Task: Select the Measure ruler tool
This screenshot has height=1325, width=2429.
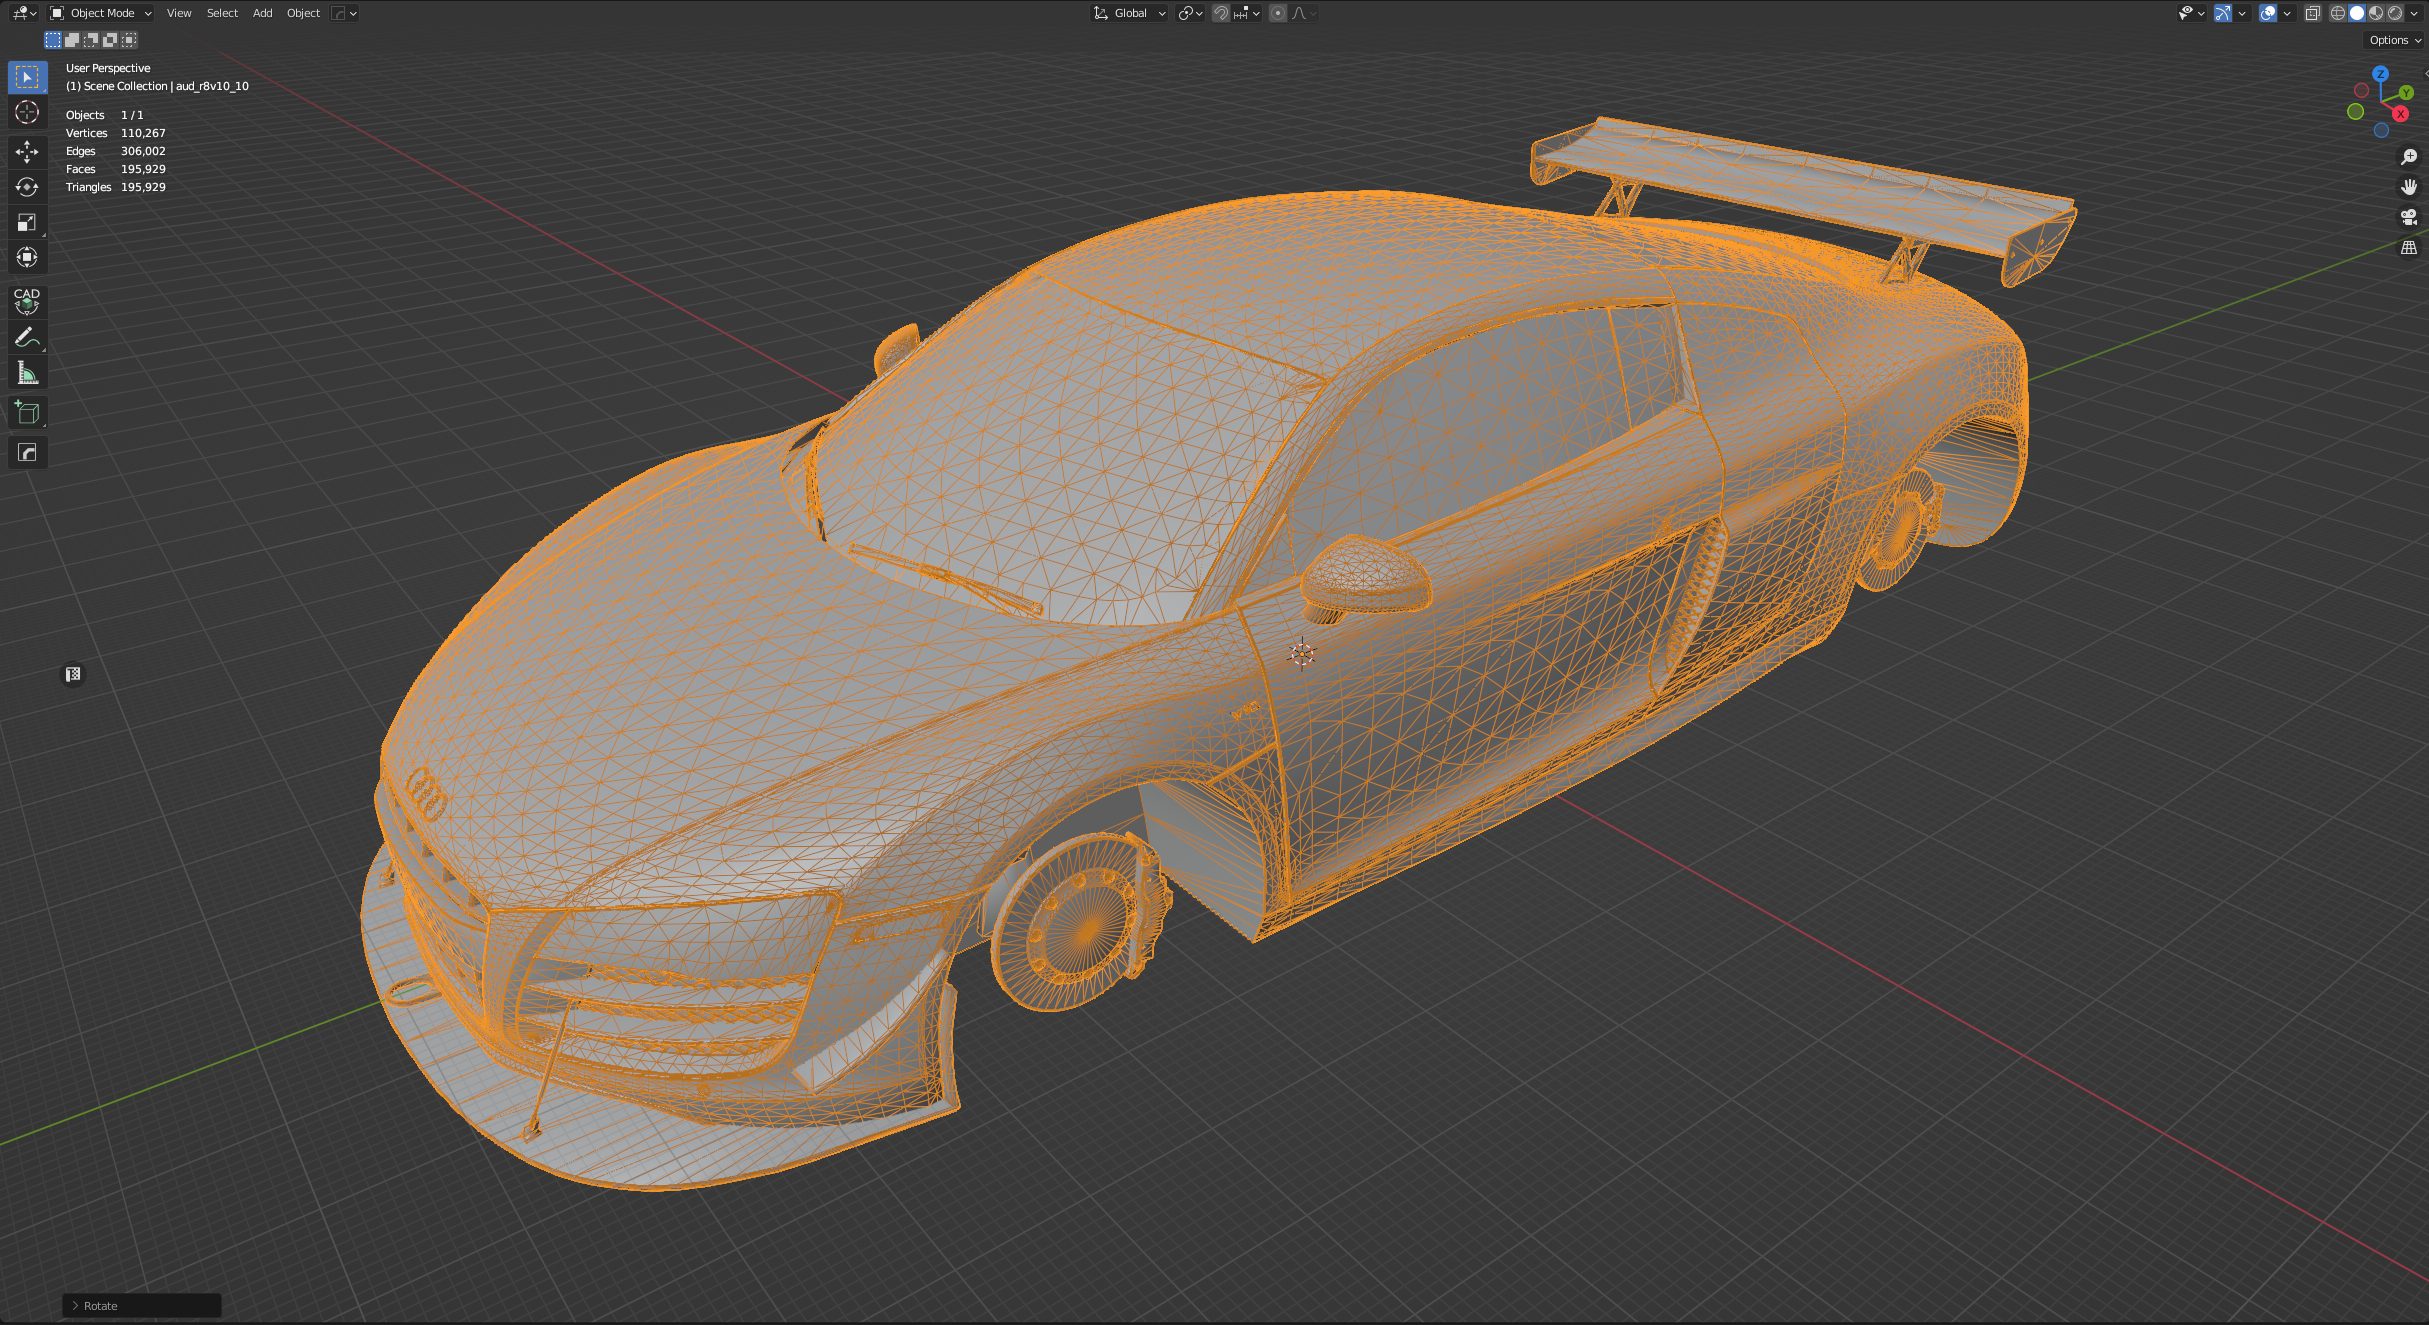Action: [x=27, y=374]
